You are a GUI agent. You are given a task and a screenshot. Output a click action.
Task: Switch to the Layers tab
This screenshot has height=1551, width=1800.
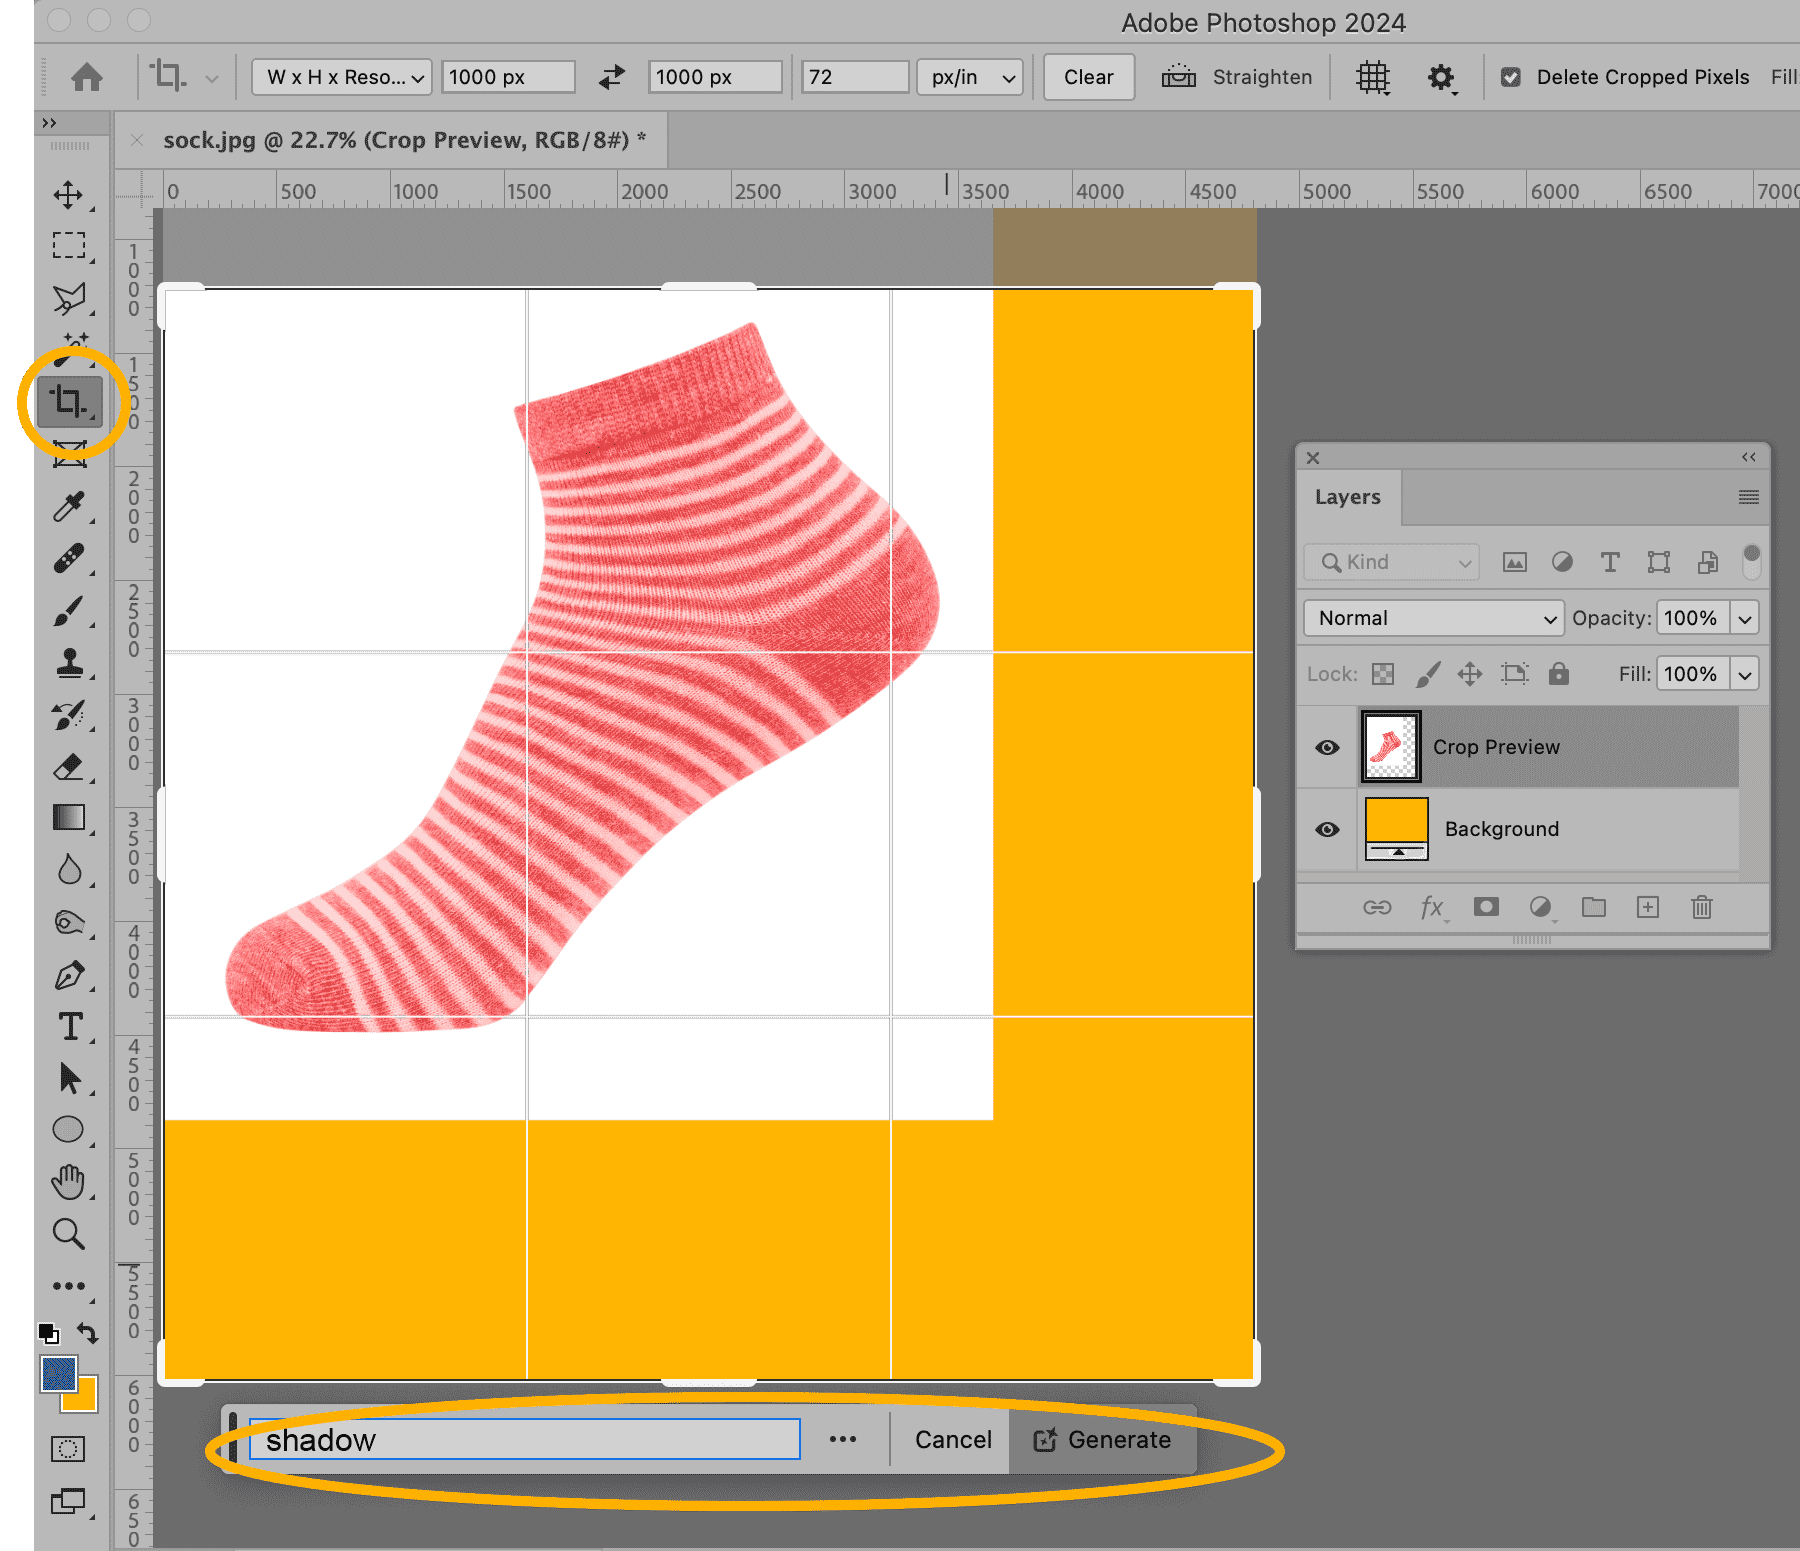pos(1347,497)
